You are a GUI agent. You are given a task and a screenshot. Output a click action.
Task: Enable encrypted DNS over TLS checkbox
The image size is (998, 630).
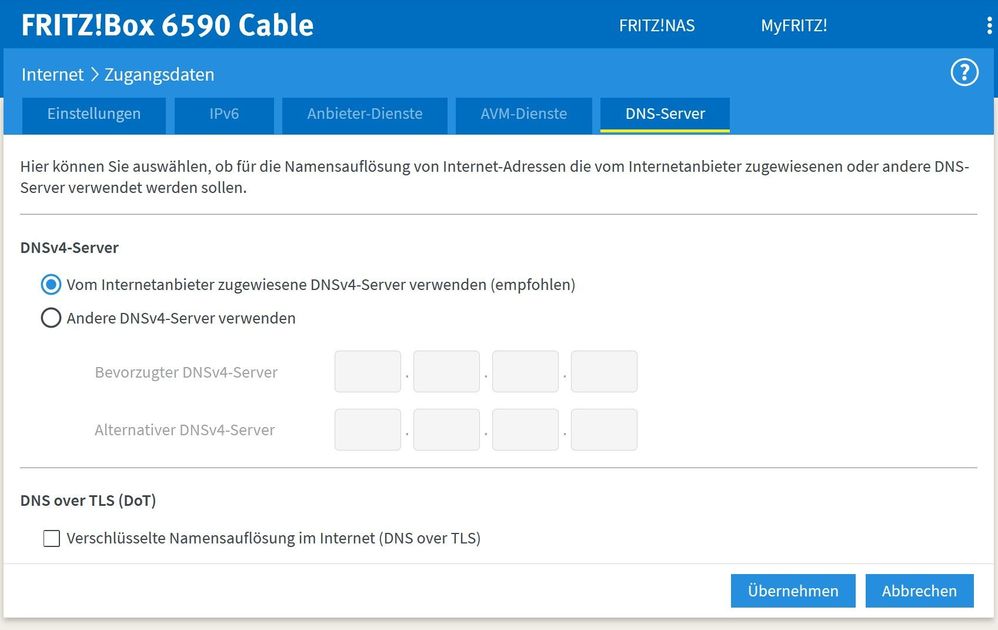[x=52, y=538]
